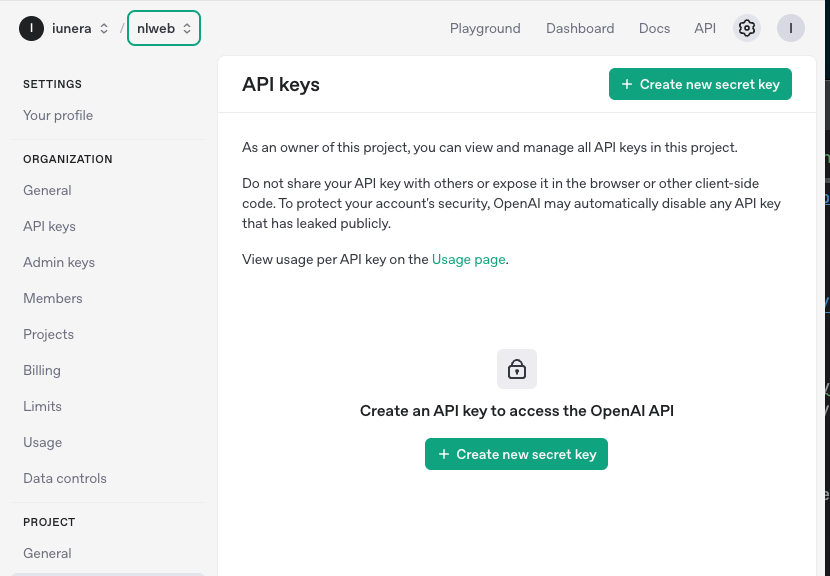
Task: Open Admin keys in the sidebar
Action: pos(59,263)
